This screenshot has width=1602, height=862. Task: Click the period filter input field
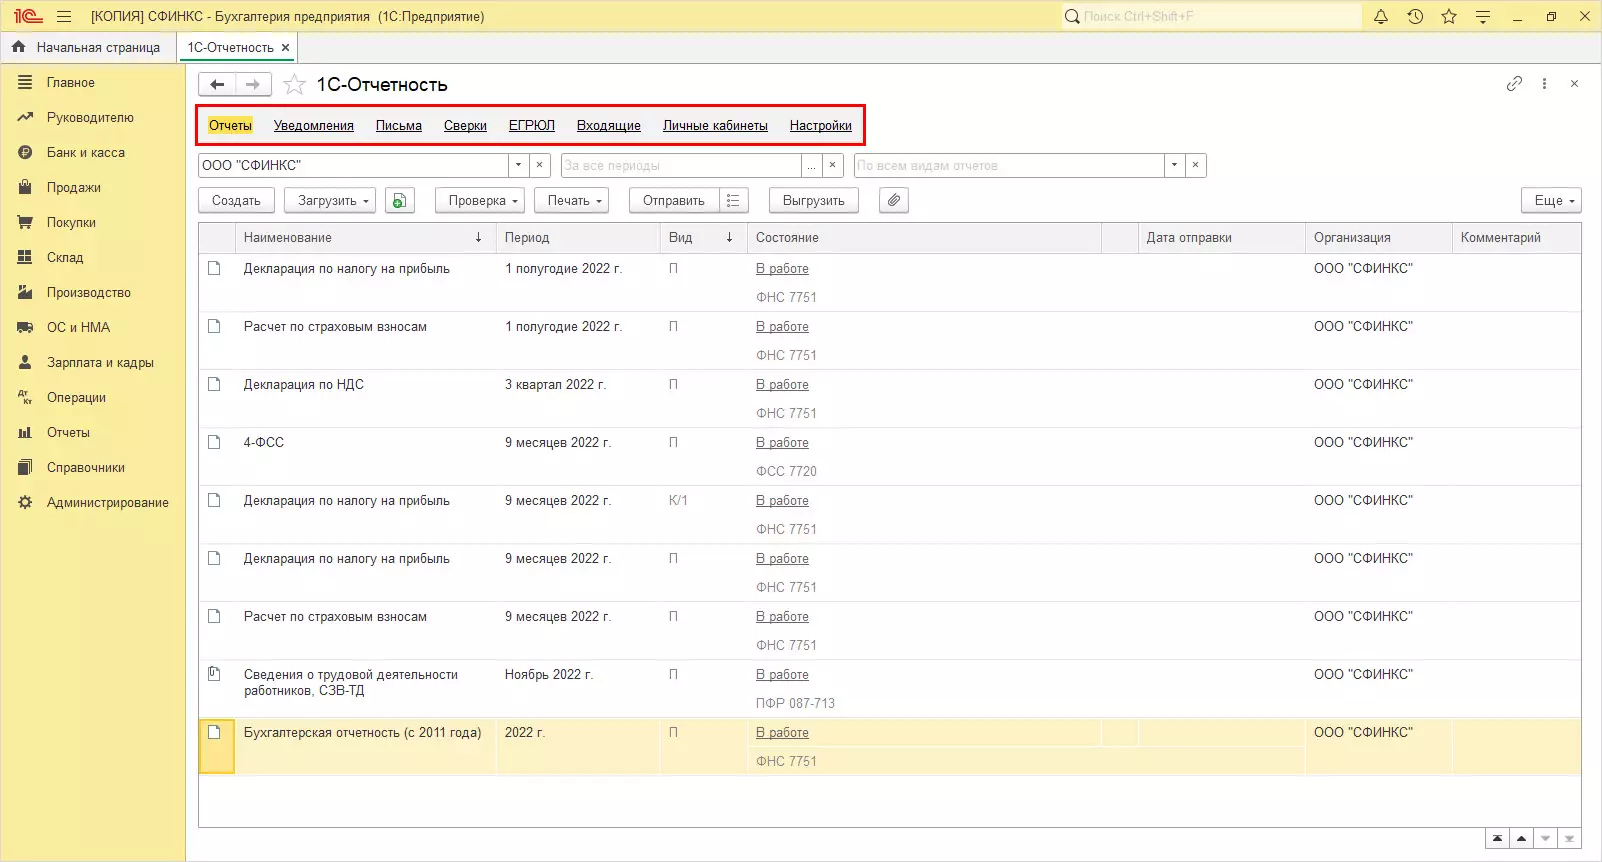click(x=680, y=165)
